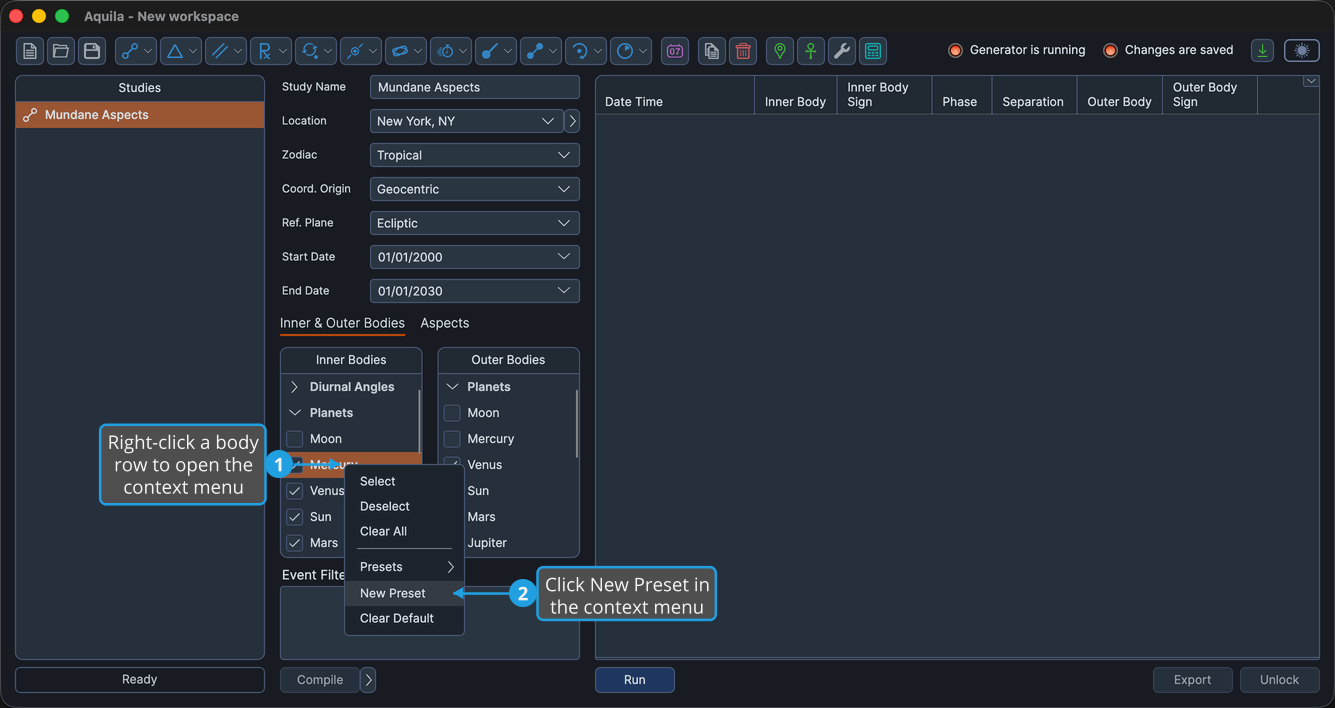Viewport: 1335px width, 708px height.
Task: Check the Moon box under Inner Bodies
Action: pos(295,439)
